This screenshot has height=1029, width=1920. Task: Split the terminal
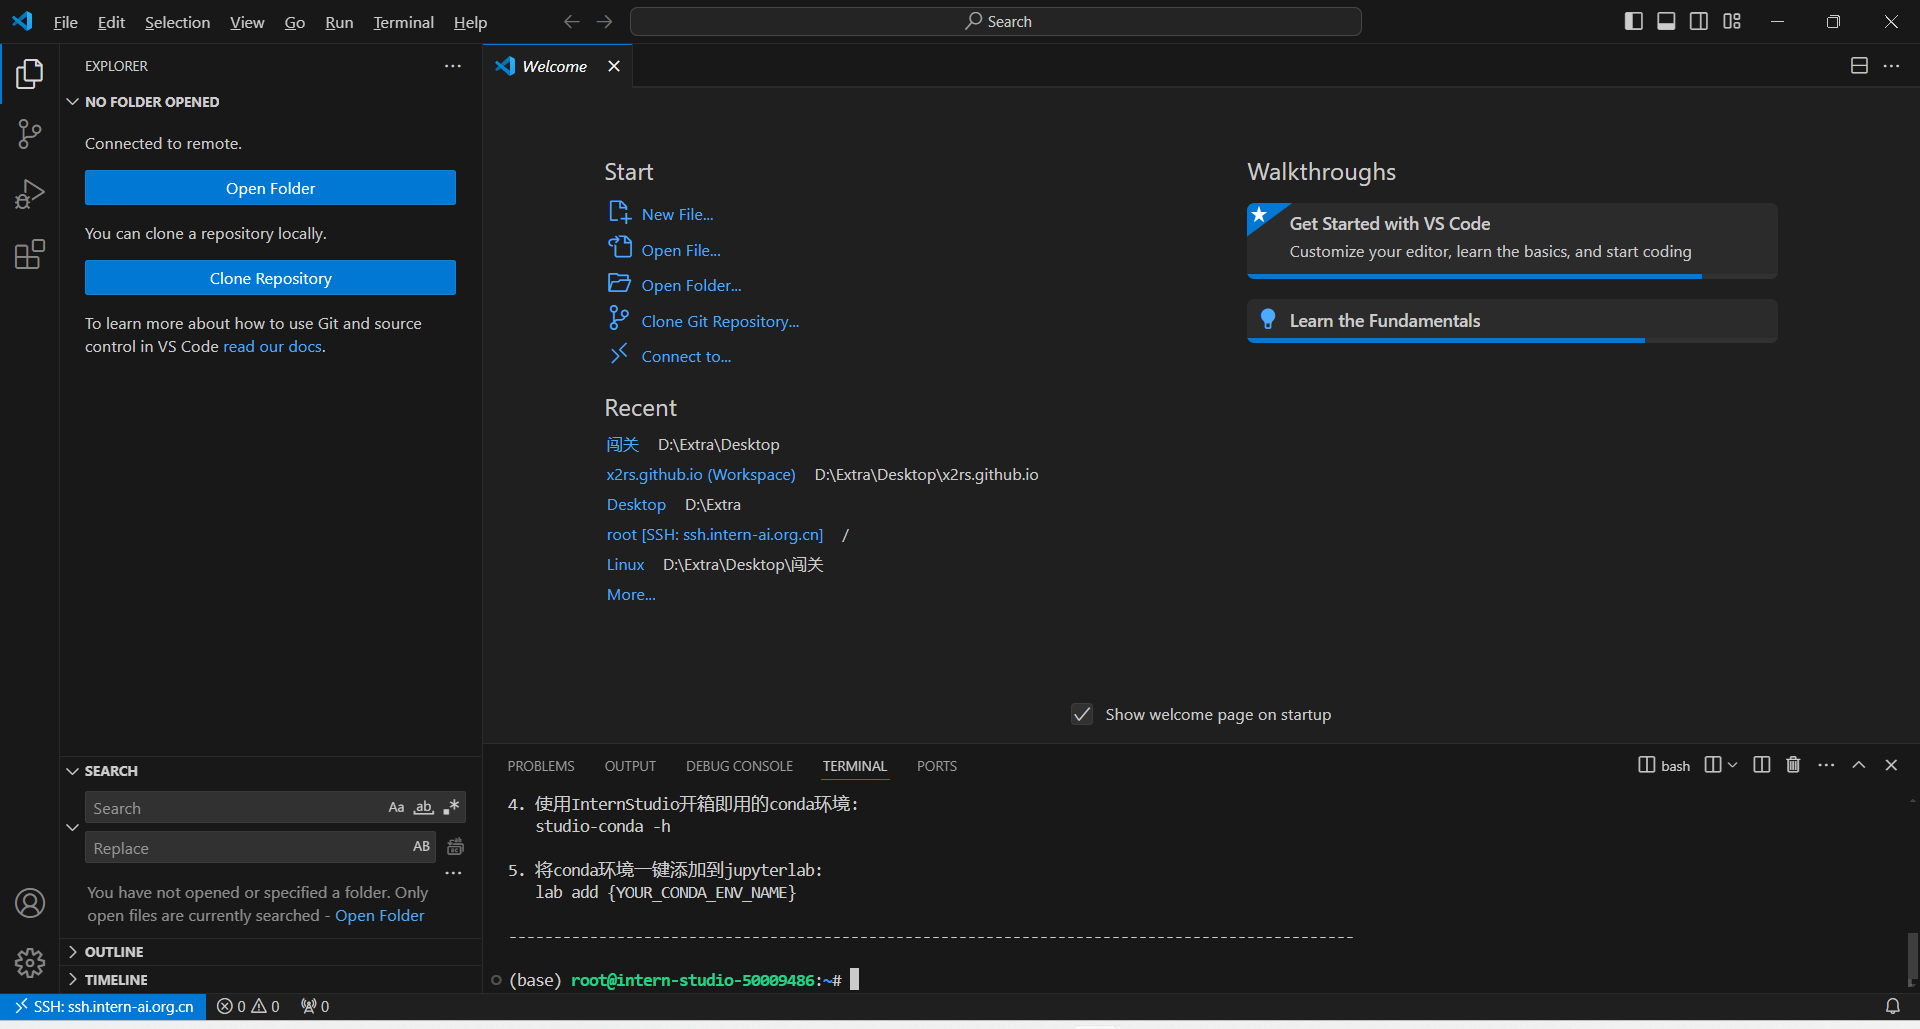pyautogui.click(x=1762, y=765)
